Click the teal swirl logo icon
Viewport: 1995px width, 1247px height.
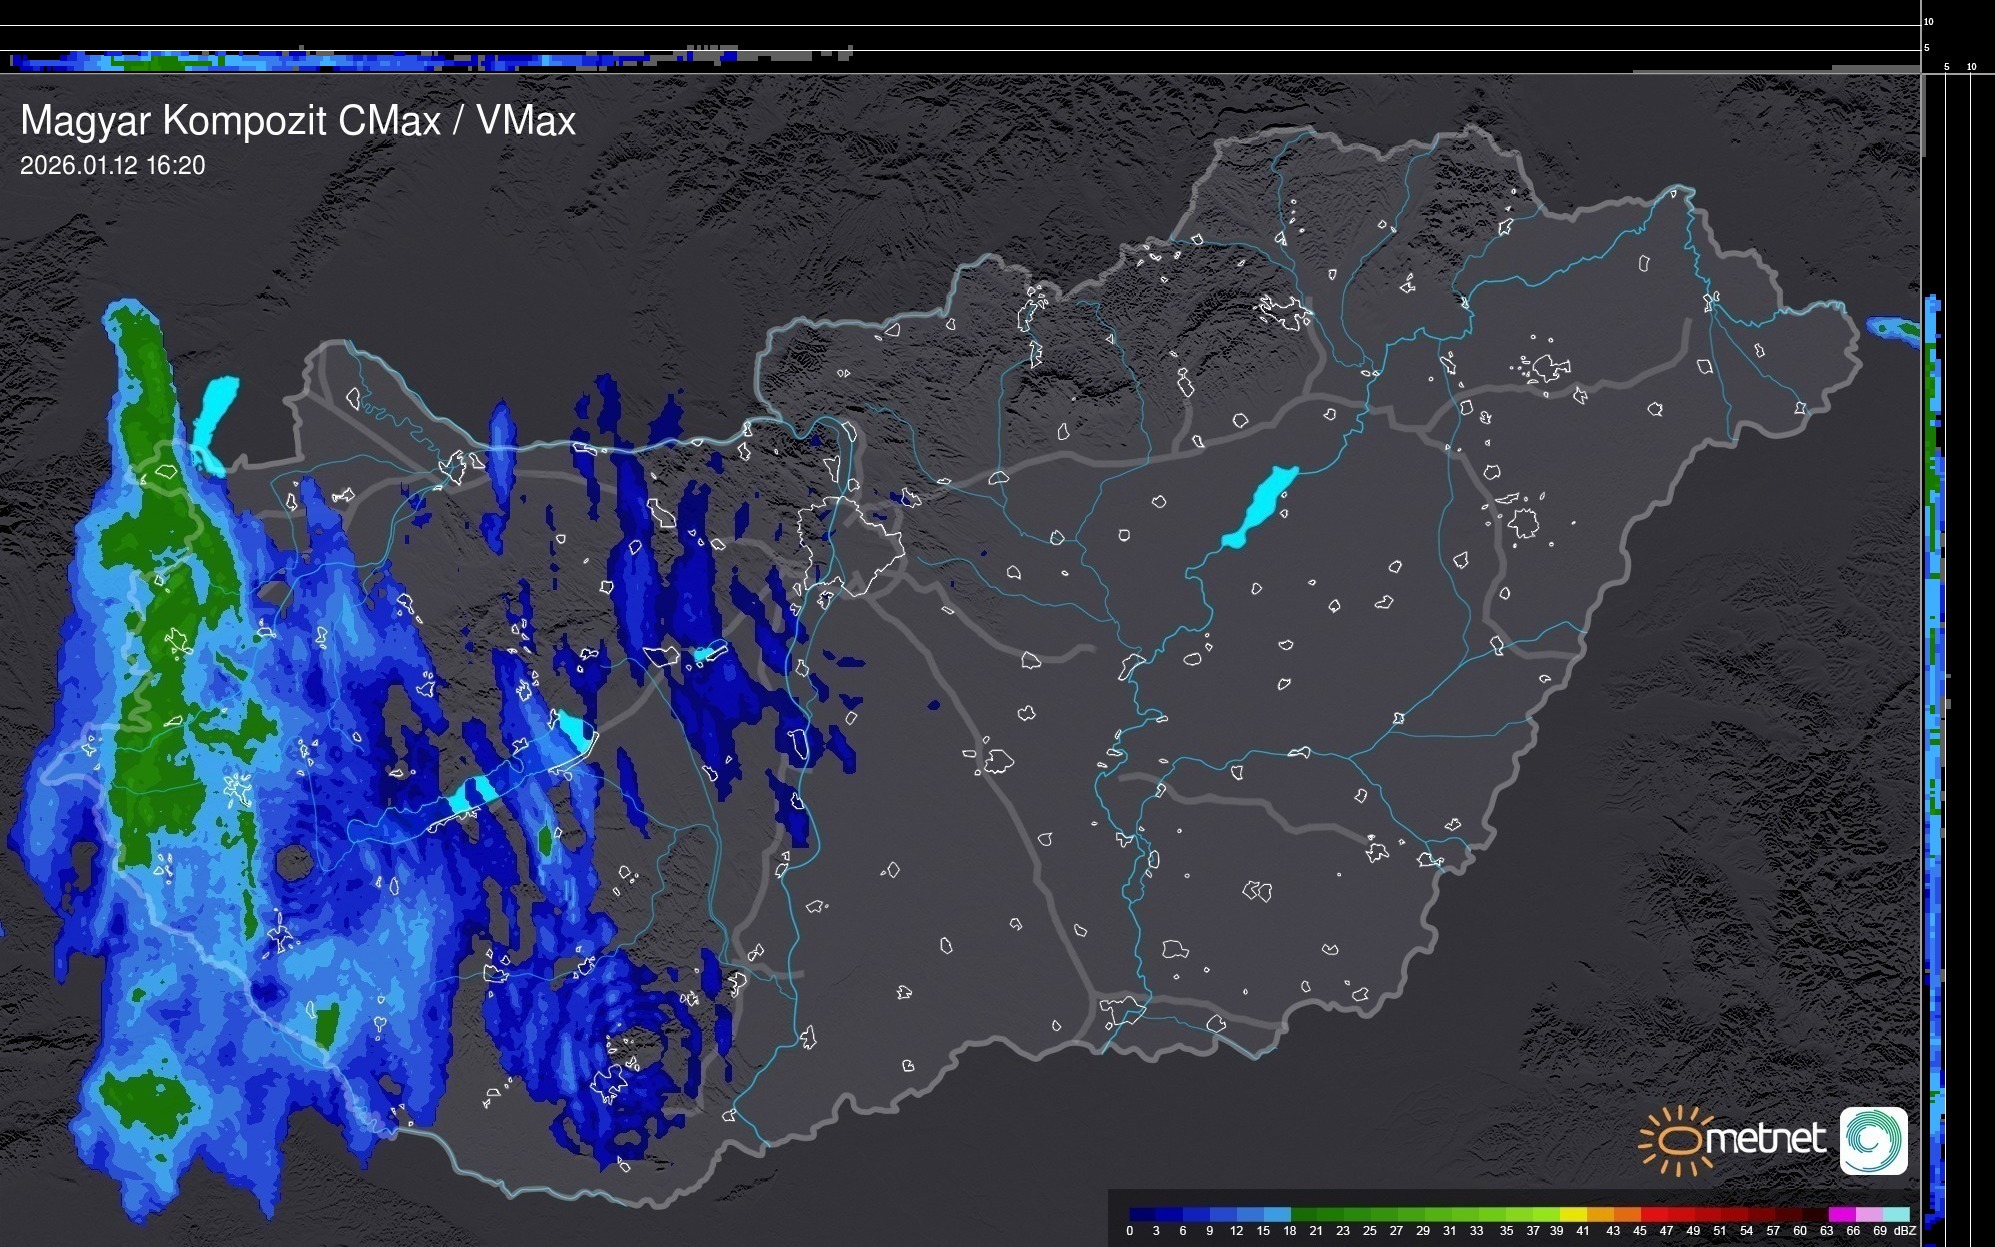1873,1140
